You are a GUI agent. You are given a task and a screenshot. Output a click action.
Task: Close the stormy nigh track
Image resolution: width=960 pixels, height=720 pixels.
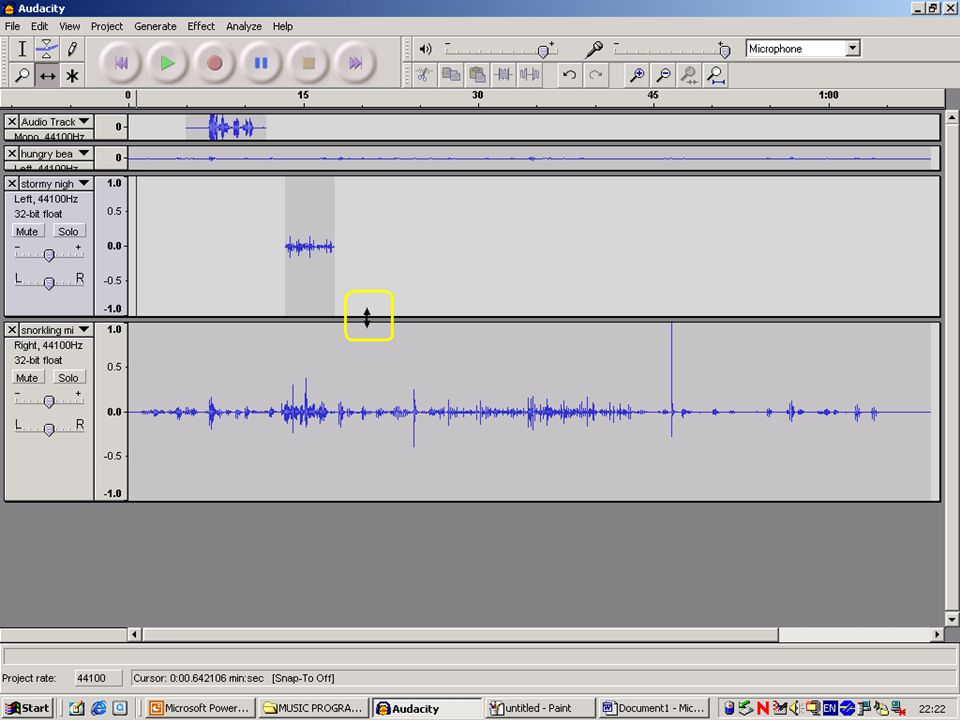(x=12, y=184)
